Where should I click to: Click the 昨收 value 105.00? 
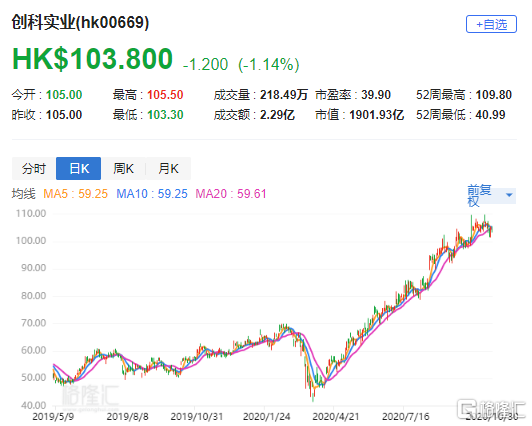pyautogui.click(x=64, y=115)
